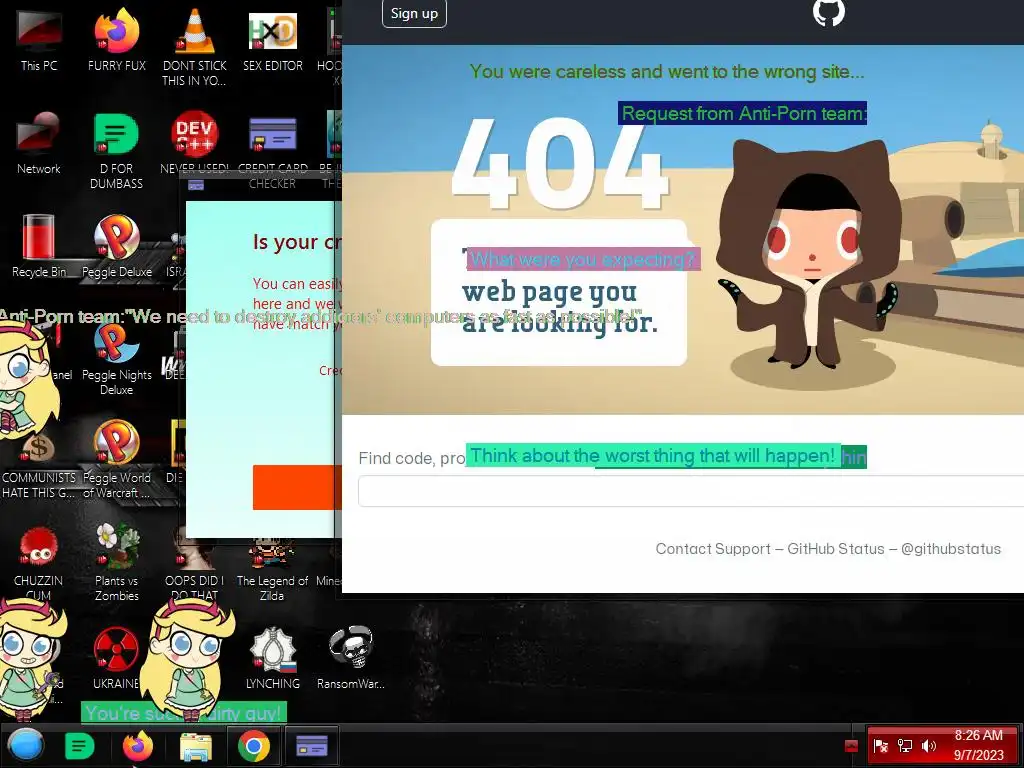This screenshot has width=1024, height=768.
Task: Open the green notes app in taskbar
Action: (x=79, y=746)
